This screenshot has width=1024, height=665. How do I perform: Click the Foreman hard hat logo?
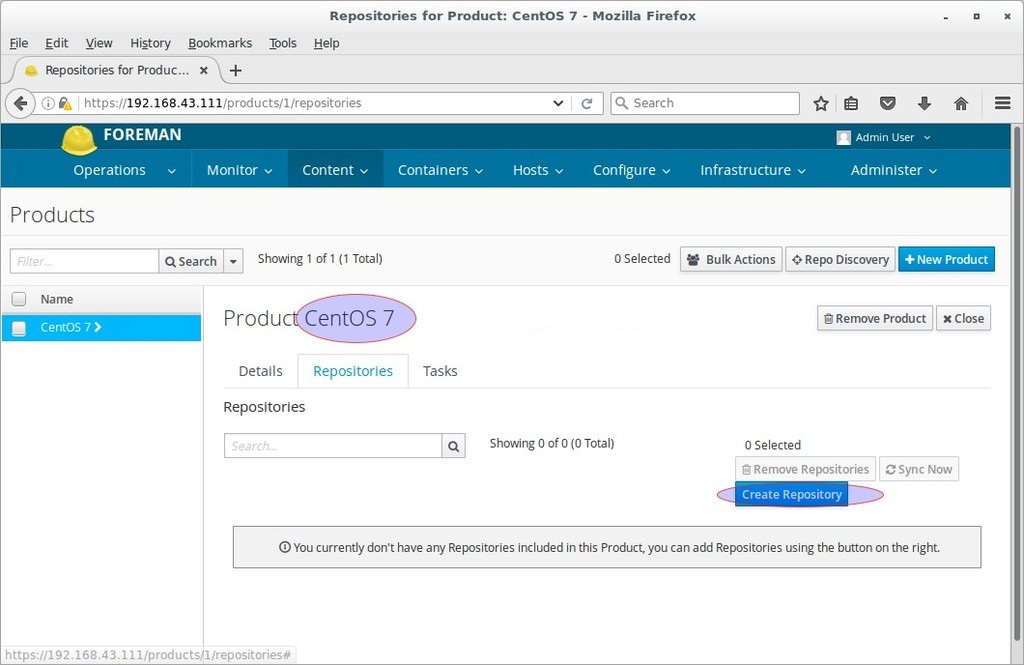click(79, 140)
